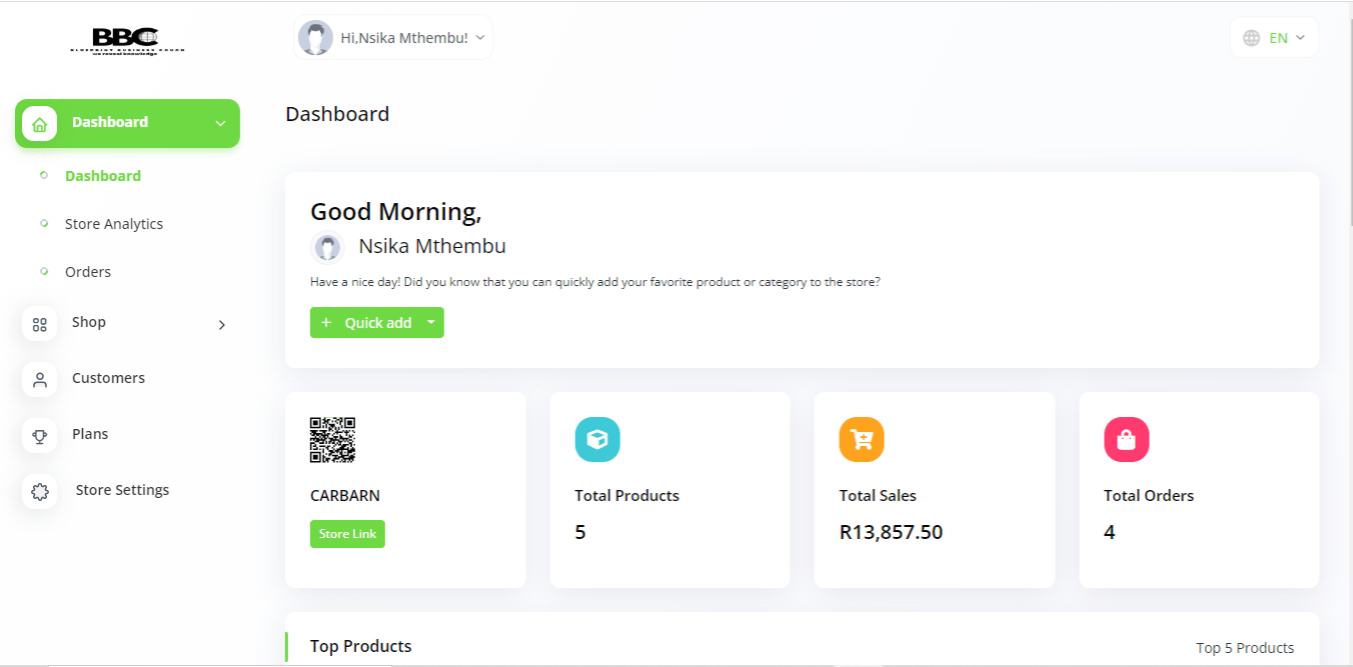Click the pink Total Orders bag icon
Screen dimensions: 1353x667
[x=1126, y=440]
